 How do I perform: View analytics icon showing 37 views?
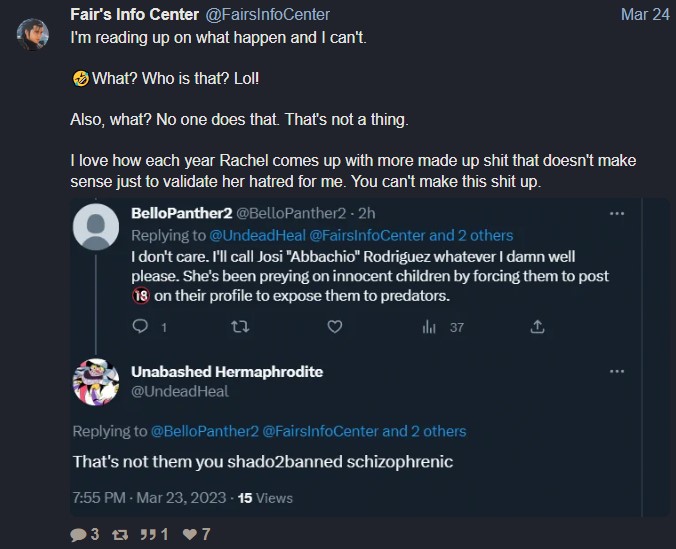tap(431, 326)
